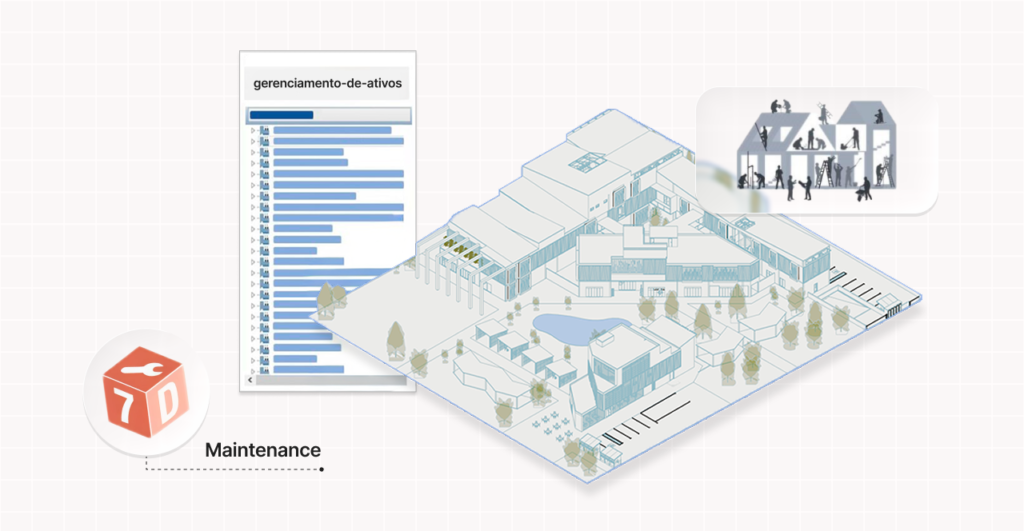Click the asset icon on the second tree row
The height and width of the screenshot is (531, 1024).
click(x=265, y=141)
